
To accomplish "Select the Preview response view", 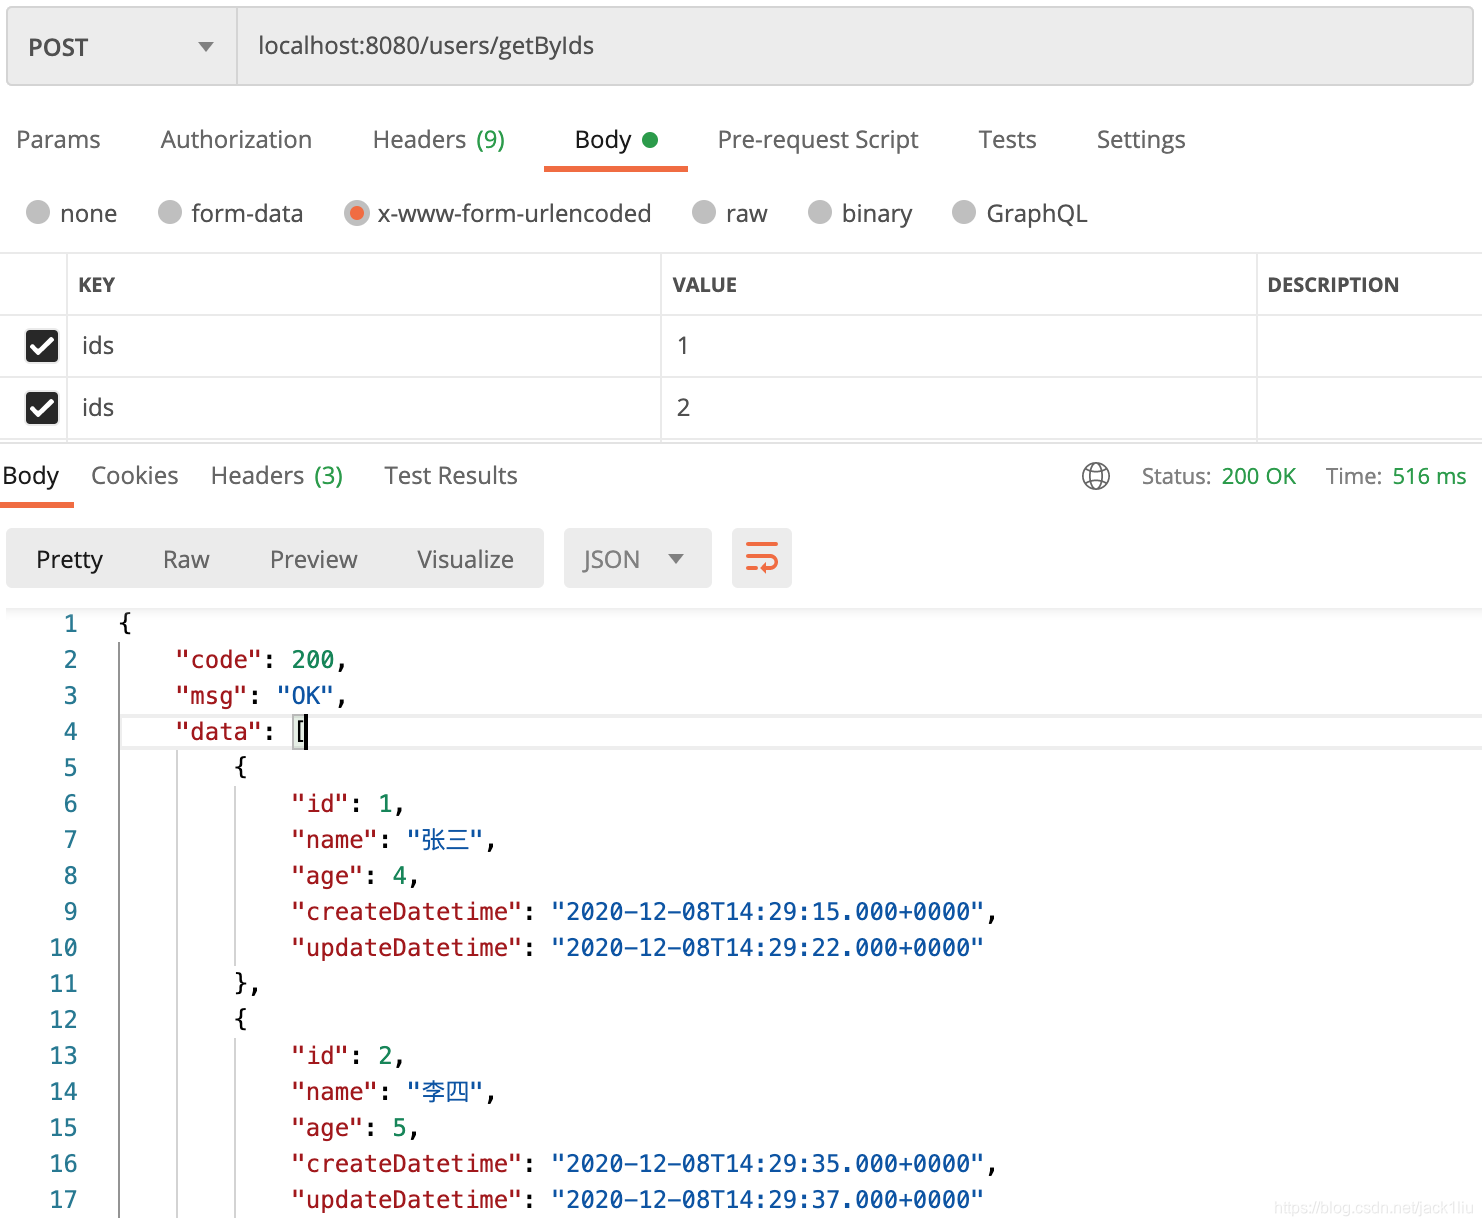I will (313, 559).
